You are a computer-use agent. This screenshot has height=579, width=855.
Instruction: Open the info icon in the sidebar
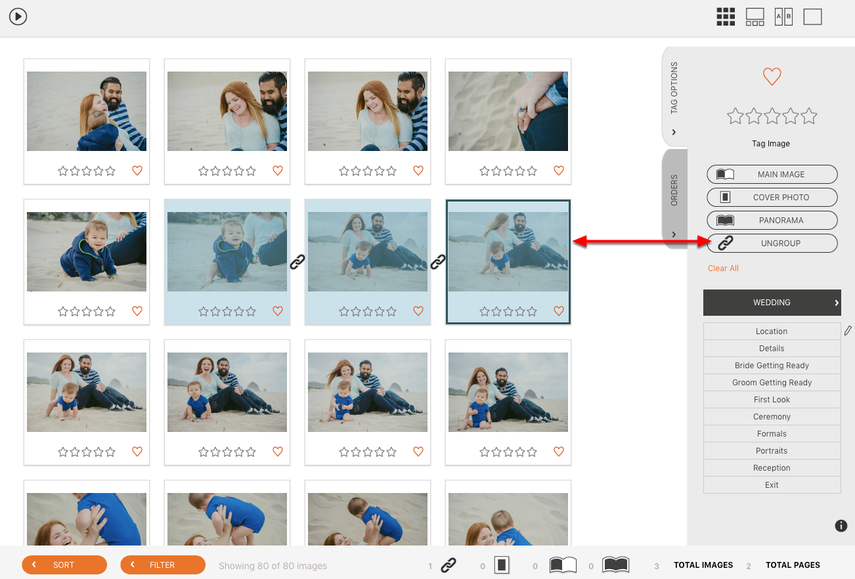tap(841, 526)
